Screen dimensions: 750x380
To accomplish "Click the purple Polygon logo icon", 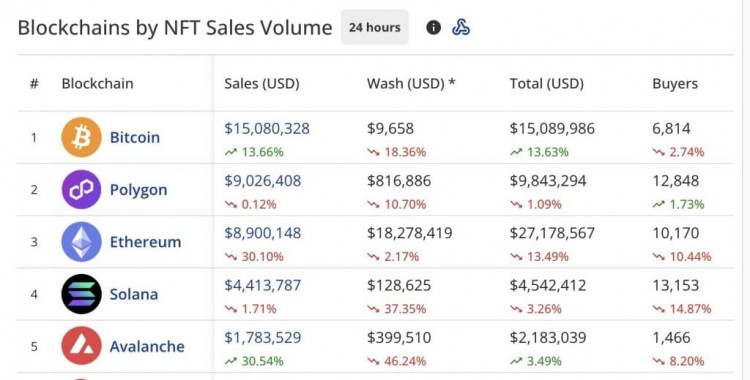I will pos(81,190).
